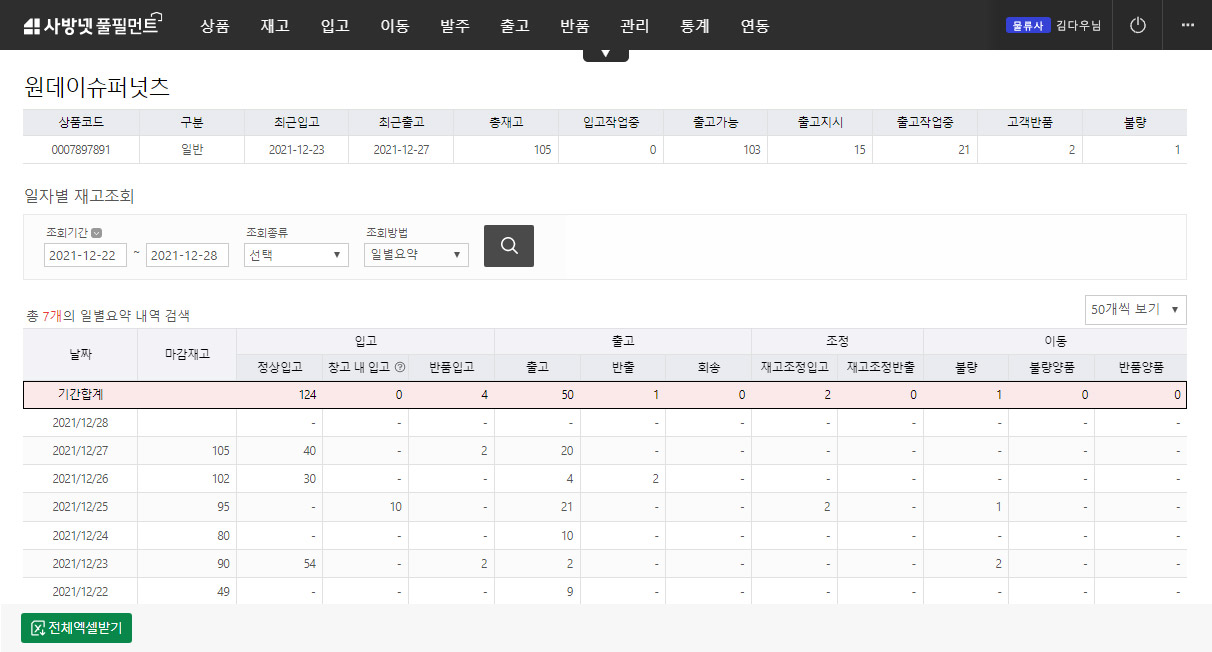Open the 통계 menu
Screen dimensions: 1212x652
click(x=694, y=26)
